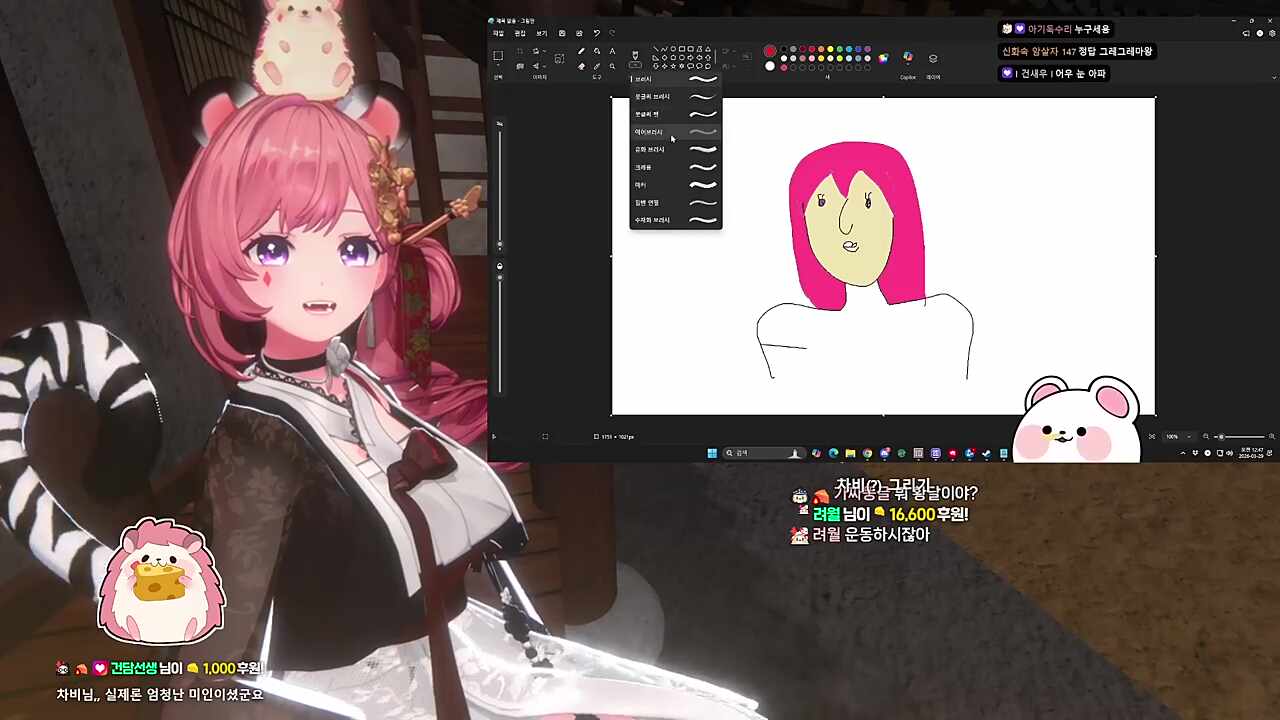Click the zoom slider in status bar
This screenshot has width=1280, height=720.
(x=1240, y=436)
